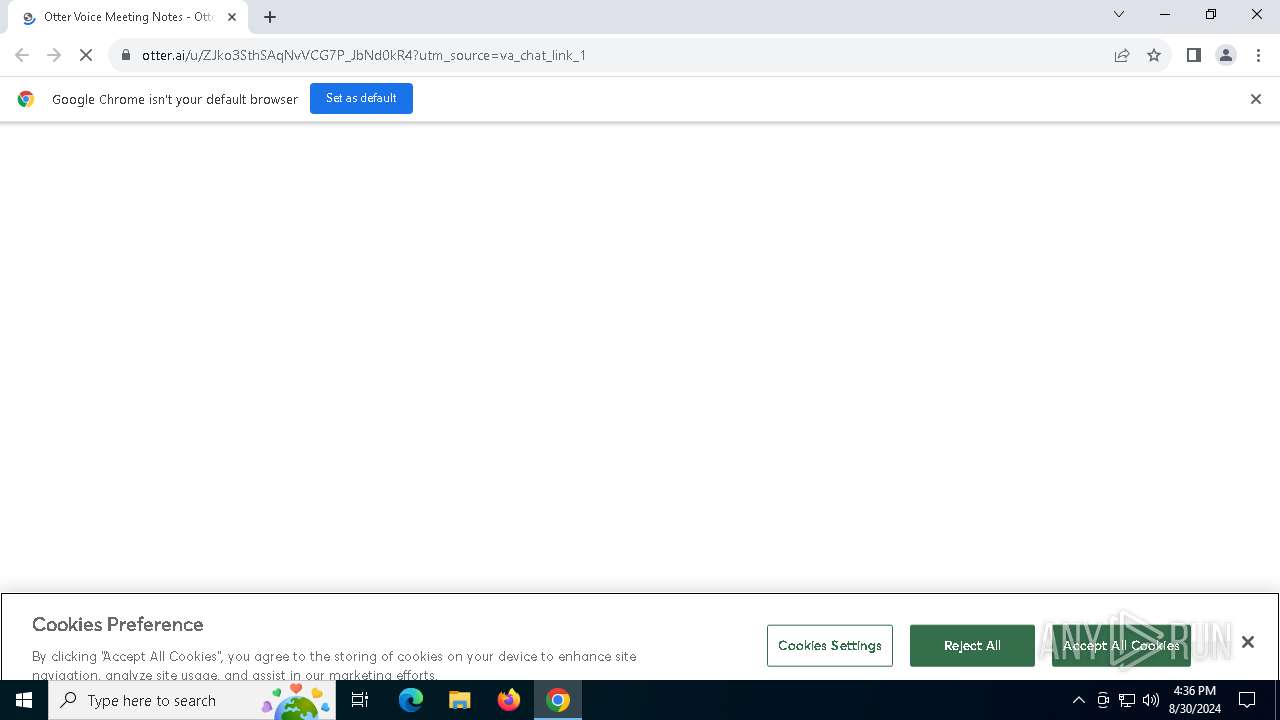This screenshot has height=720, width=1280.
Task: Restore down the Chrome window
Action: [1211, 14]
